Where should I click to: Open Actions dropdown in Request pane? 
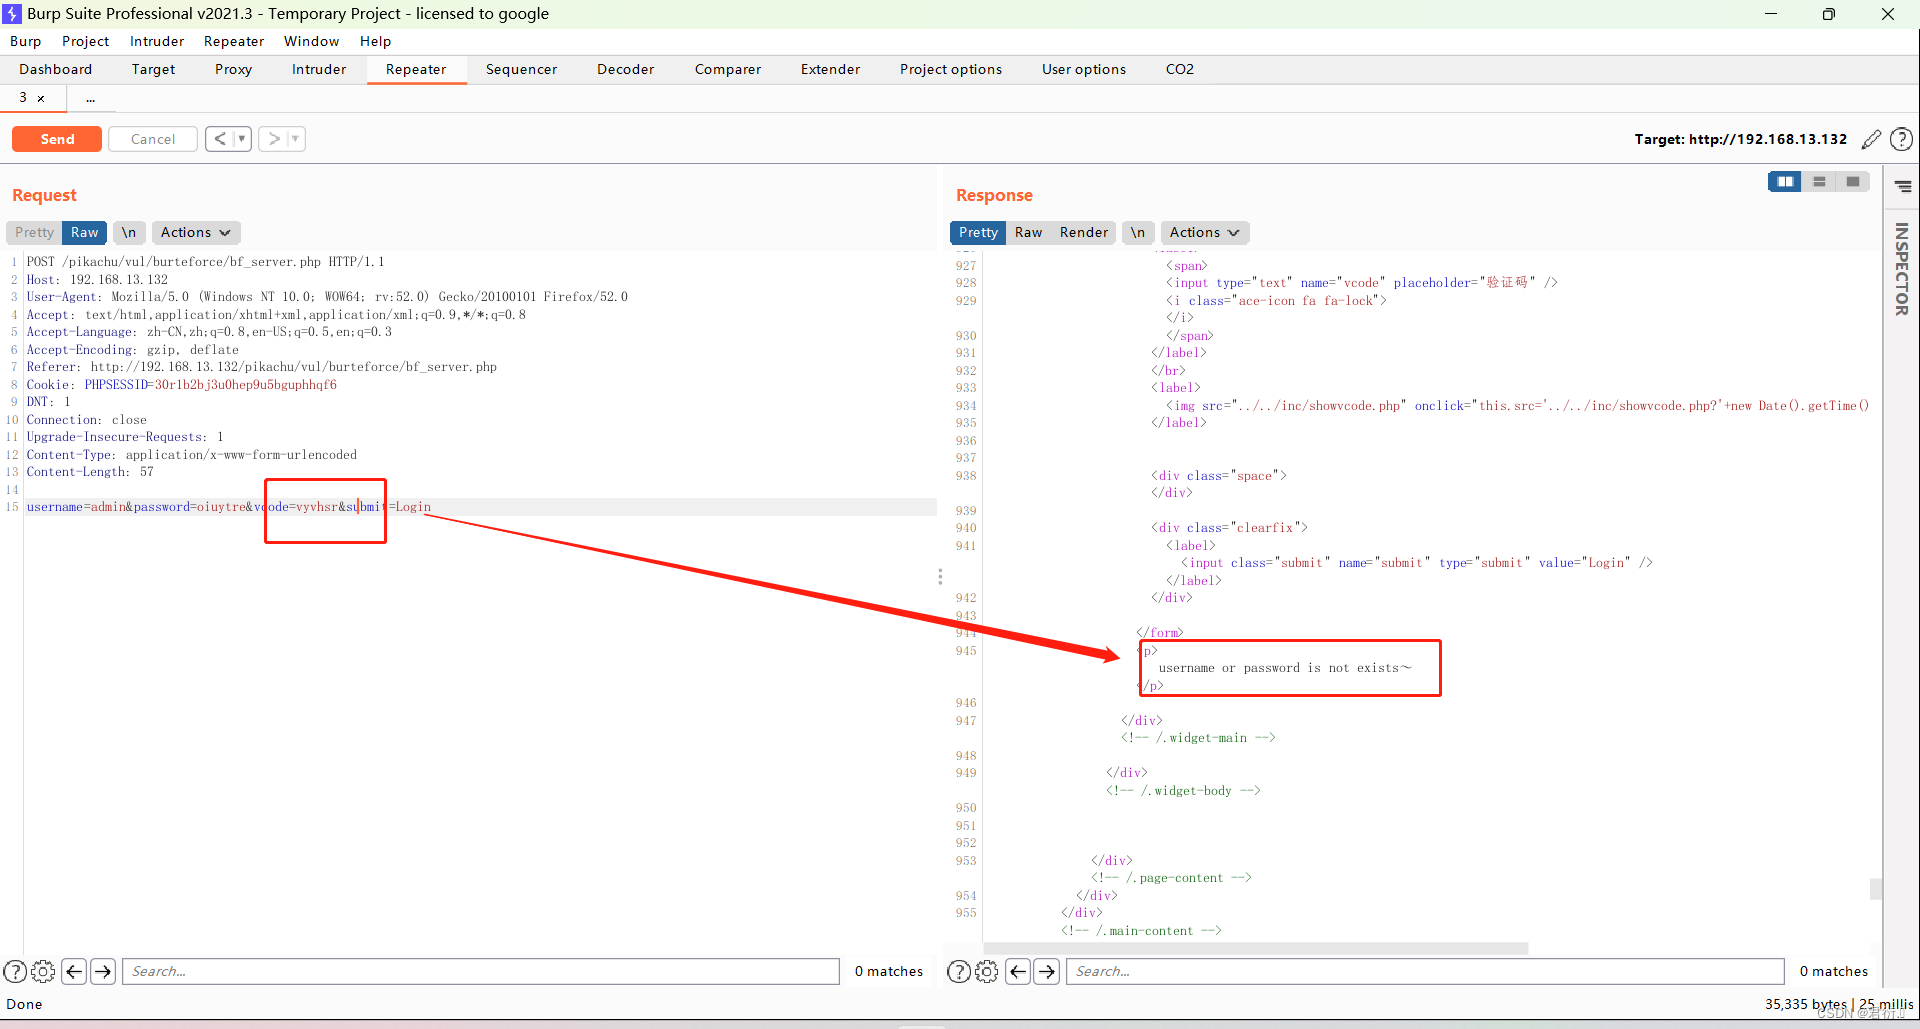(196, 232)
